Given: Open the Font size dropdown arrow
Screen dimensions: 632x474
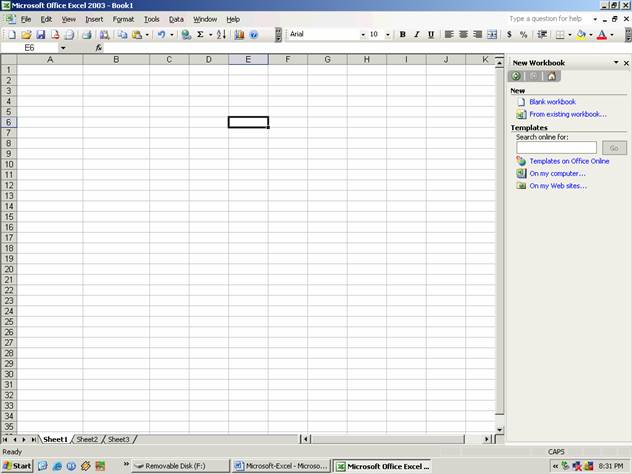Looking at the screenshot, I should coord(388,35).
